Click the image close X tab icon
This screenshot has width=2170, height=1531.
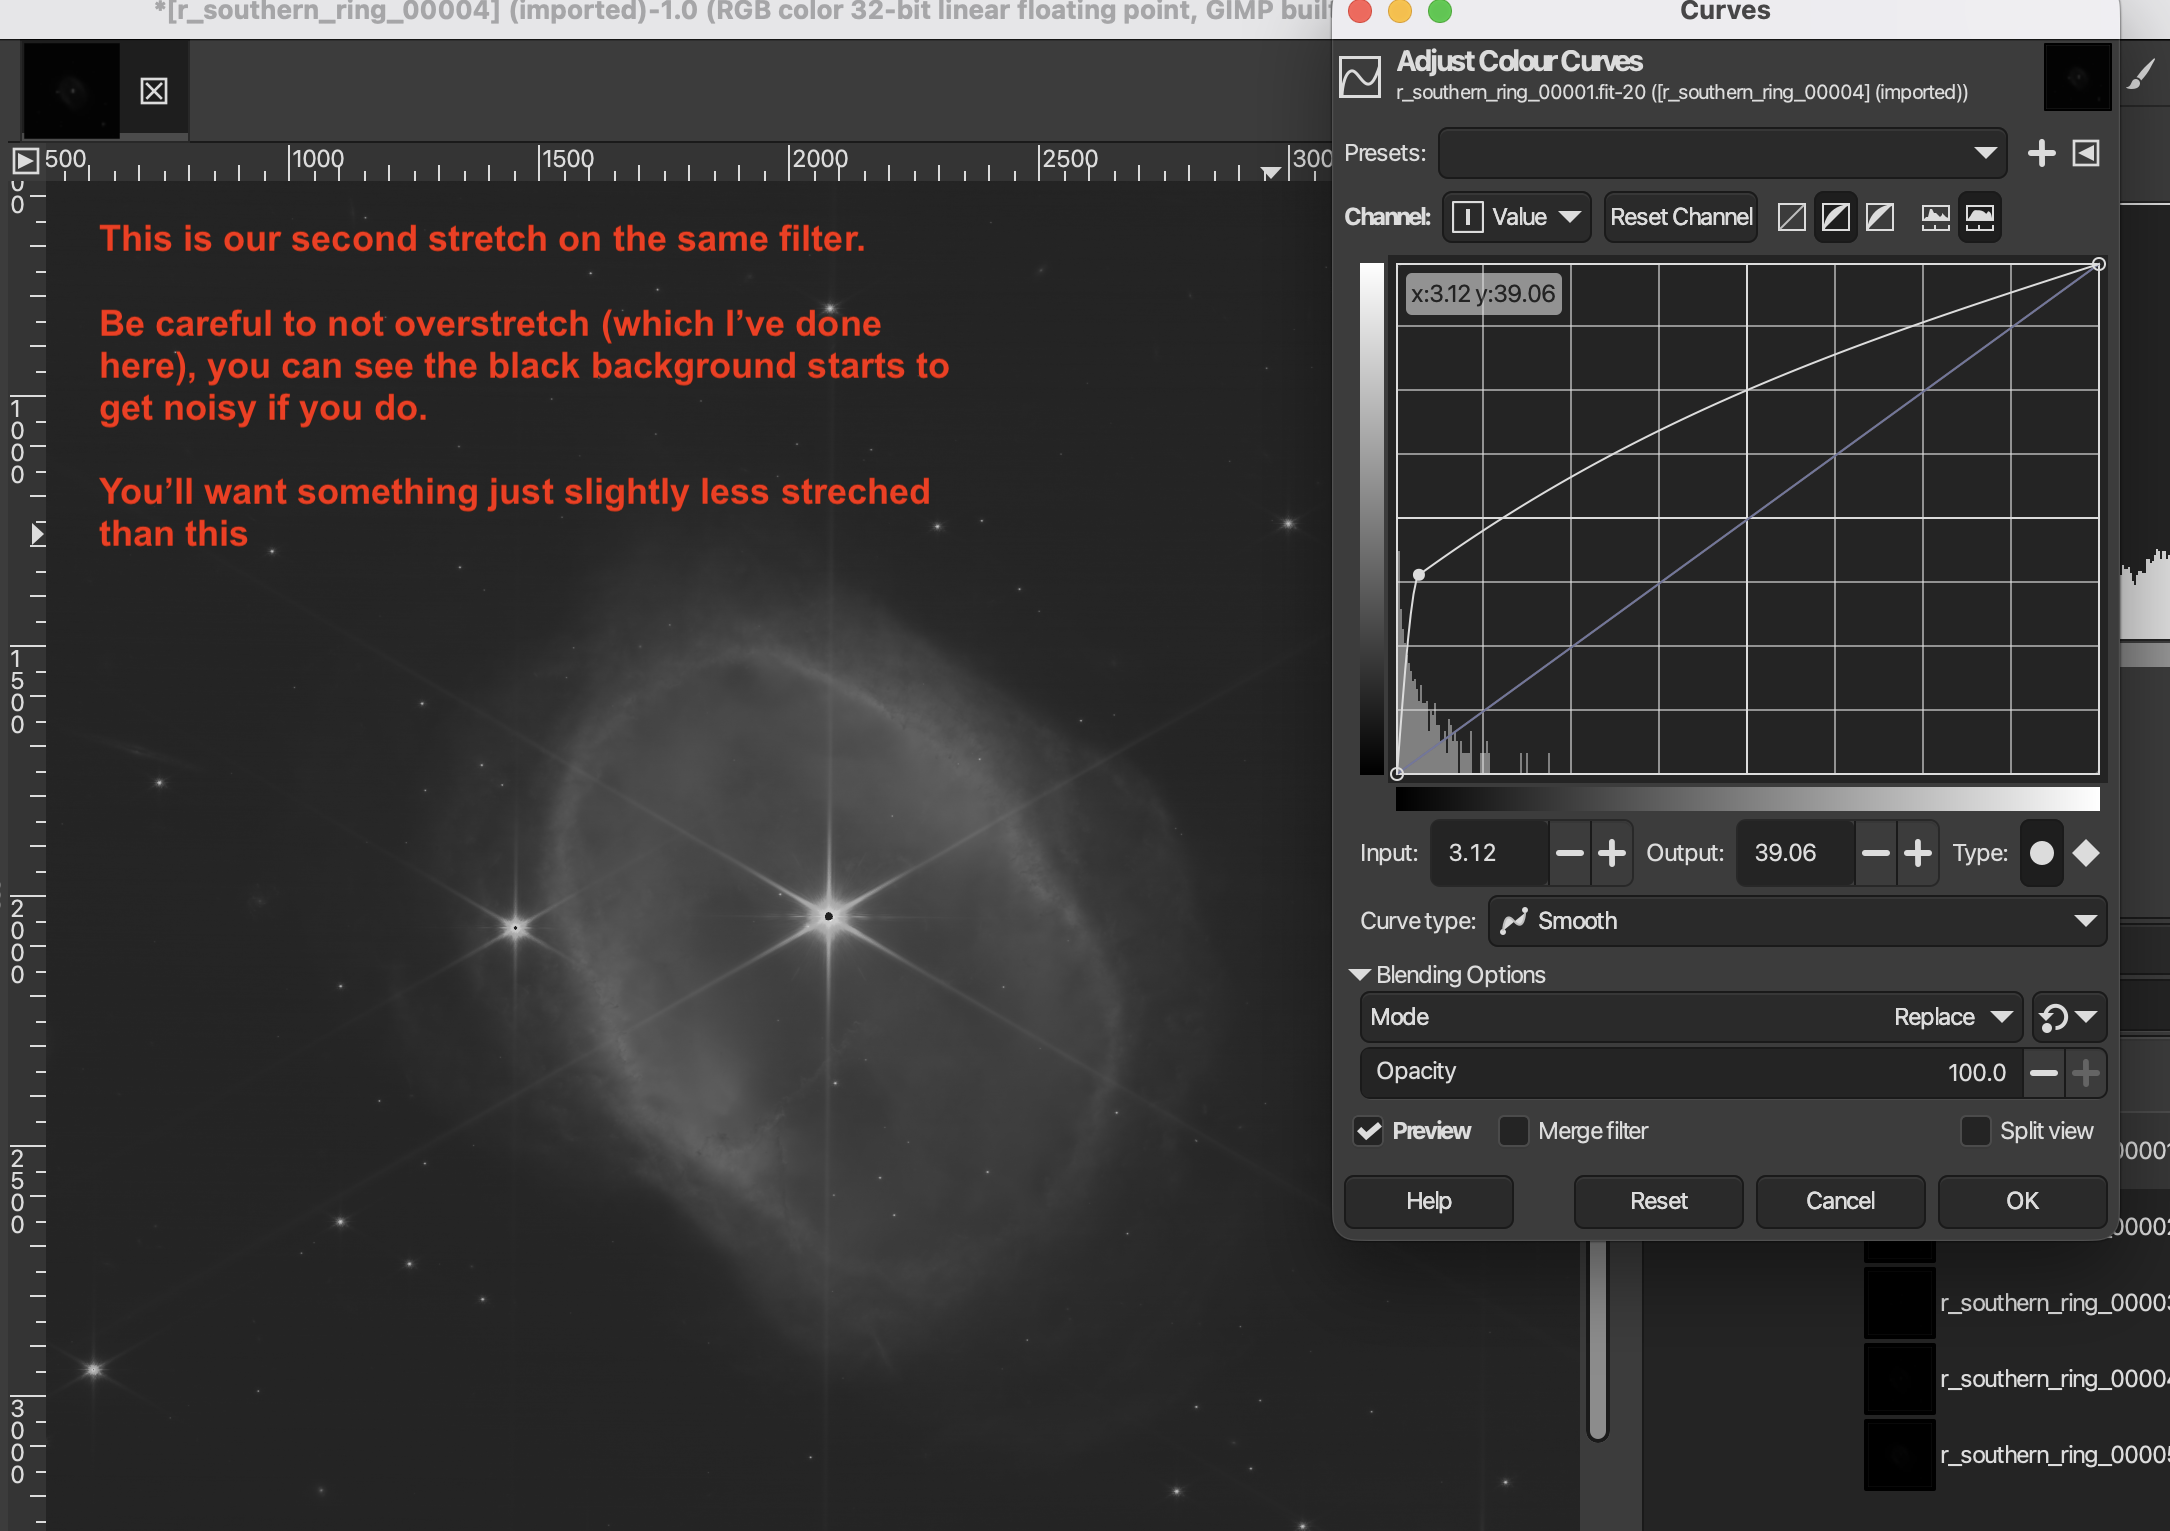click(153, 91)
